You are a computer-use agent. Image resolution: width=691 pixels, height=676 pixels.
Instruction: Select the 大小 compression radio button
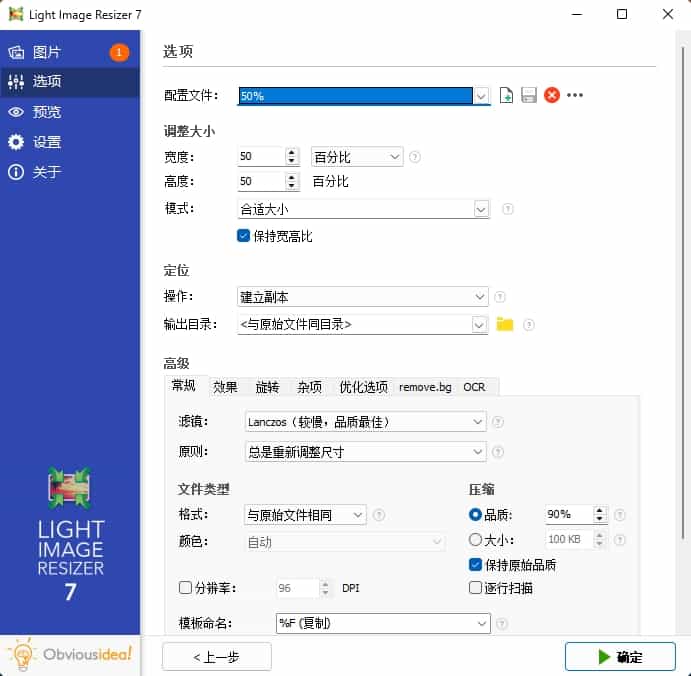pyautogui.click(x=475, y=540)
